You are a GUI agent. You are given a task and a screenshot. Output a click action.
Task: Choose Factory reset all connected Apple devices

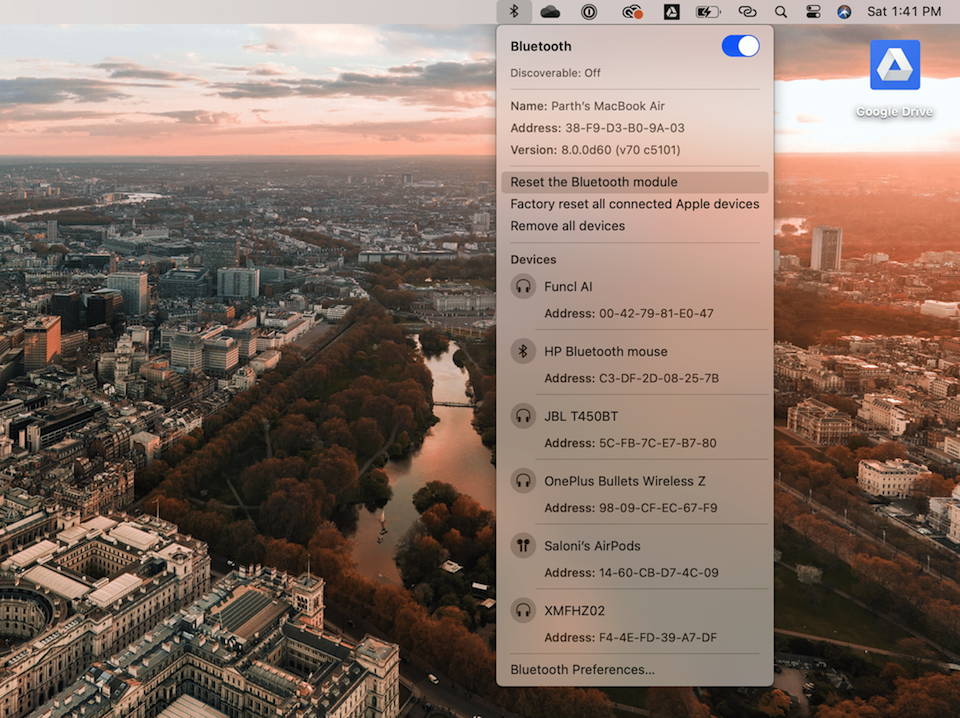pyautogui.click(x=635, y=204)
